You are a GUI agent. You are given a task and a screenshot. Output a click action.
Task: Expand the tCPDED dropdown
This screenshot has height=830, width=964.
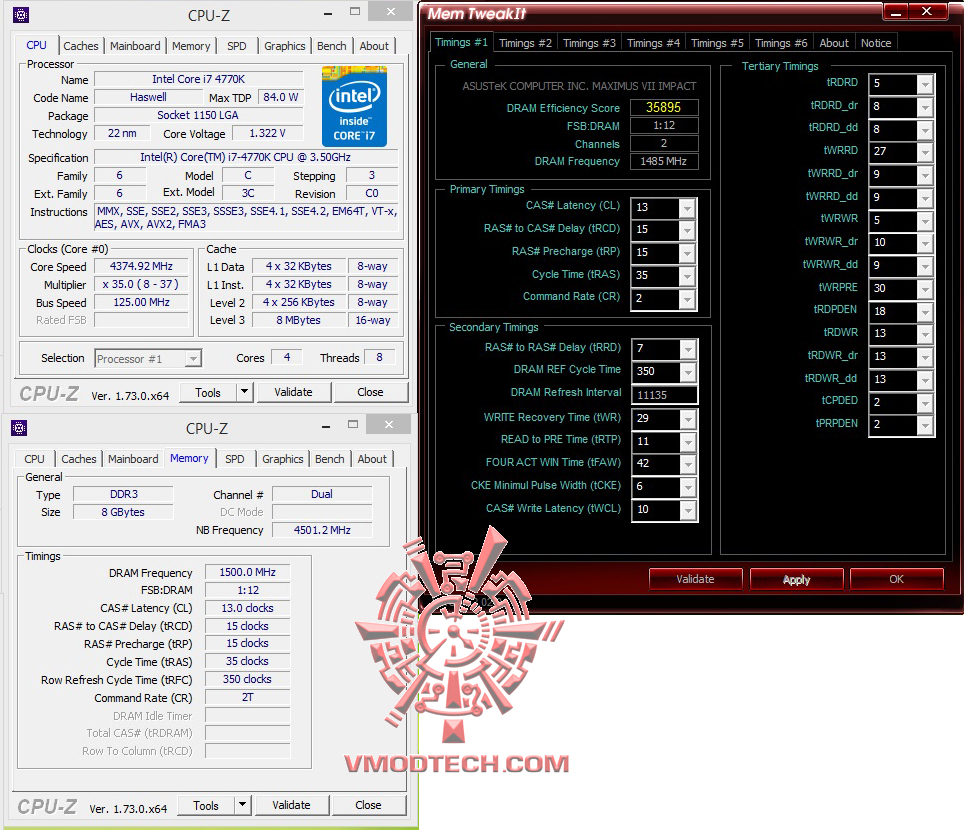(x=925, y=403)
